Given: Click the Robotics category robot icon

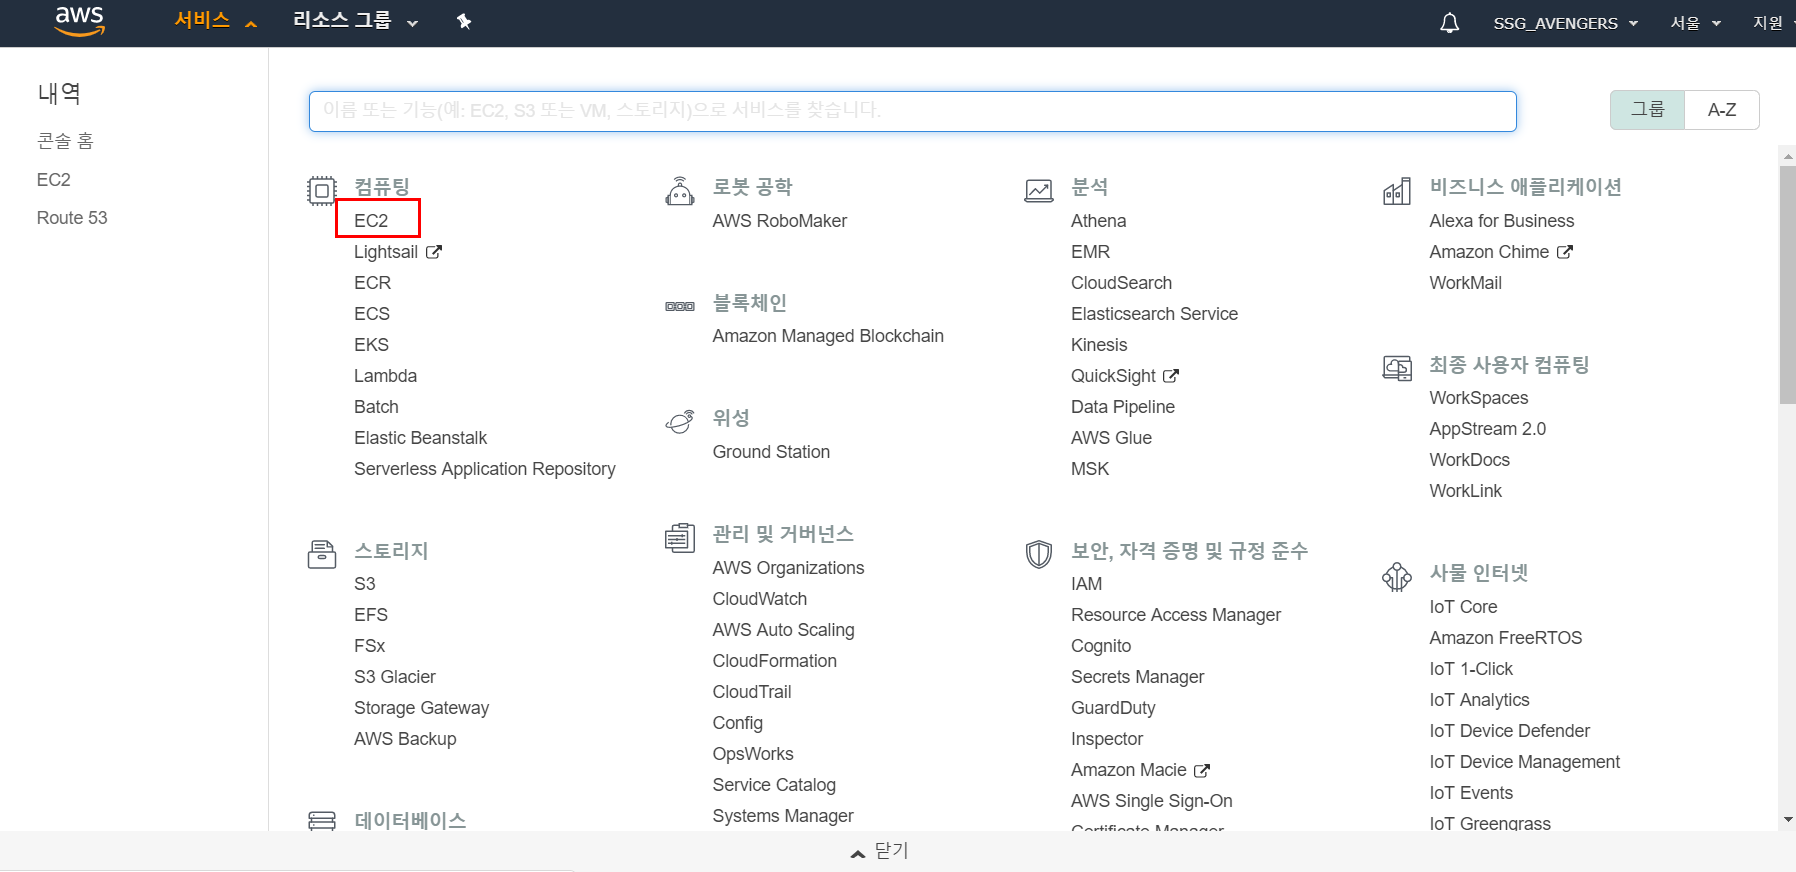Looking at the screenshot, I should [680, 190].
